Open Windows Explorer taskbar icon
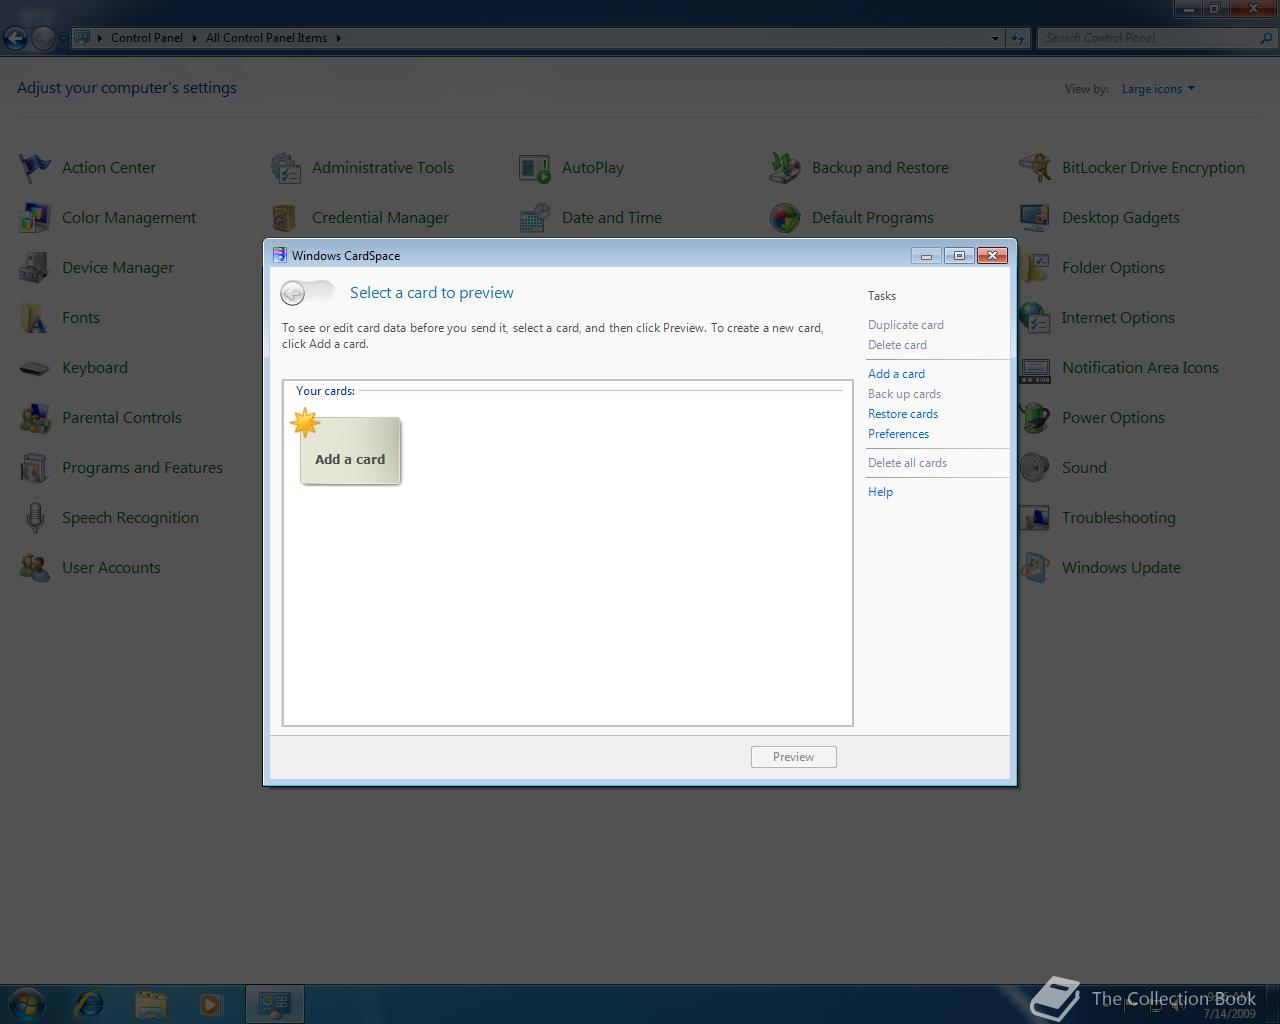The image size is (1280, 1024). coord(150,1003)
